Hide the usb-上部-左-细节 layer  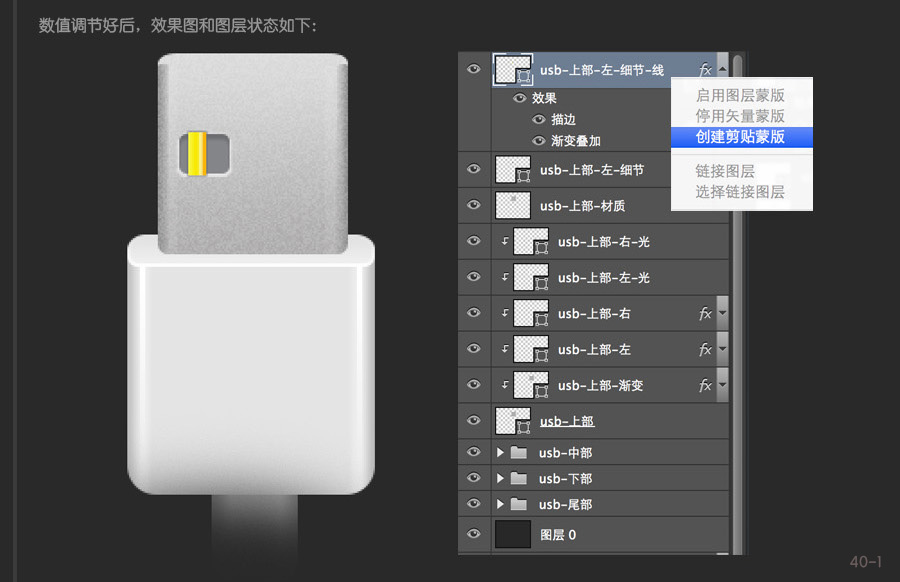point(474,169)
